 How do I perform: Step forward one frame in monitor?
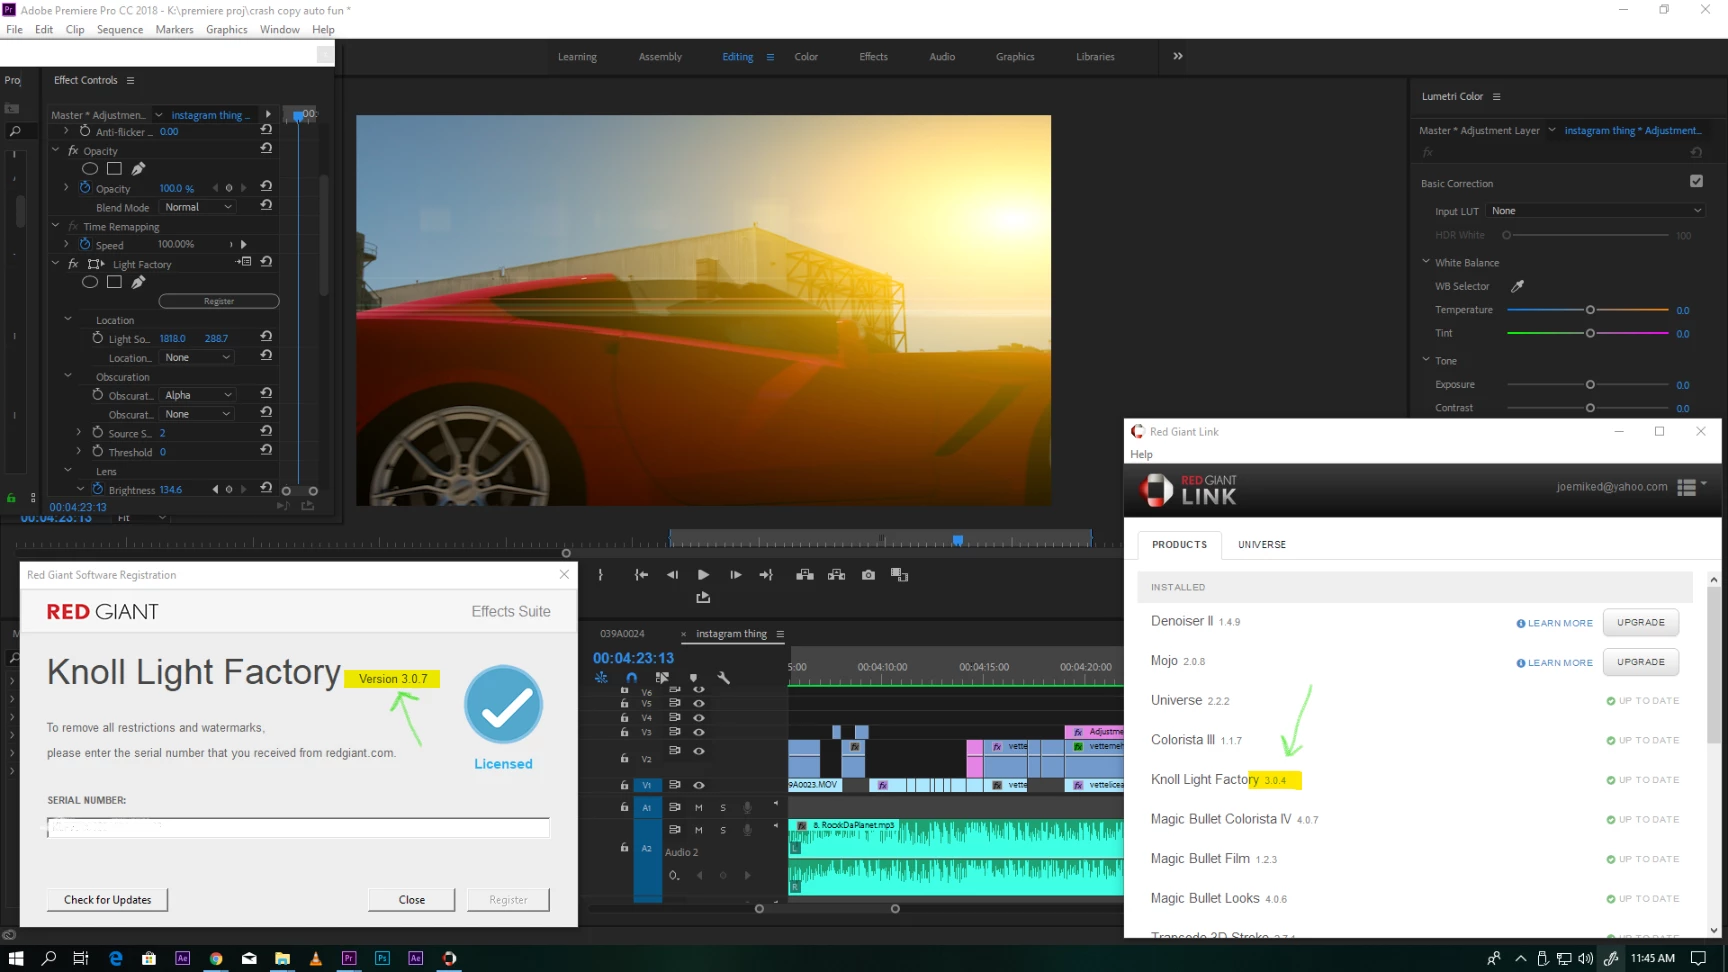[x=735, y=575]
